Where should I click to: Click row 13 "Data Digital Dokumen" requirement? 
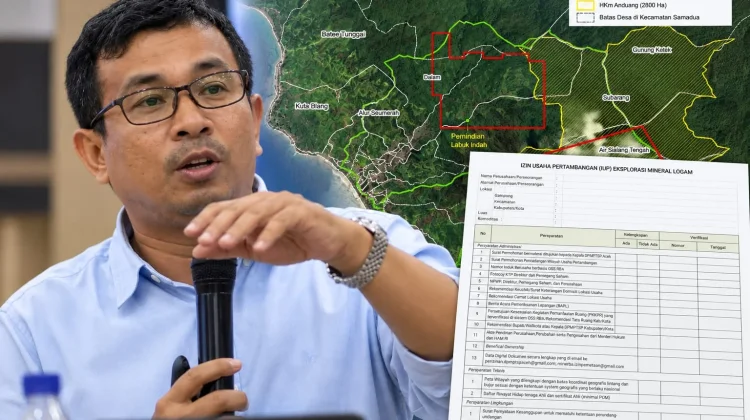(x=554, y=362)
